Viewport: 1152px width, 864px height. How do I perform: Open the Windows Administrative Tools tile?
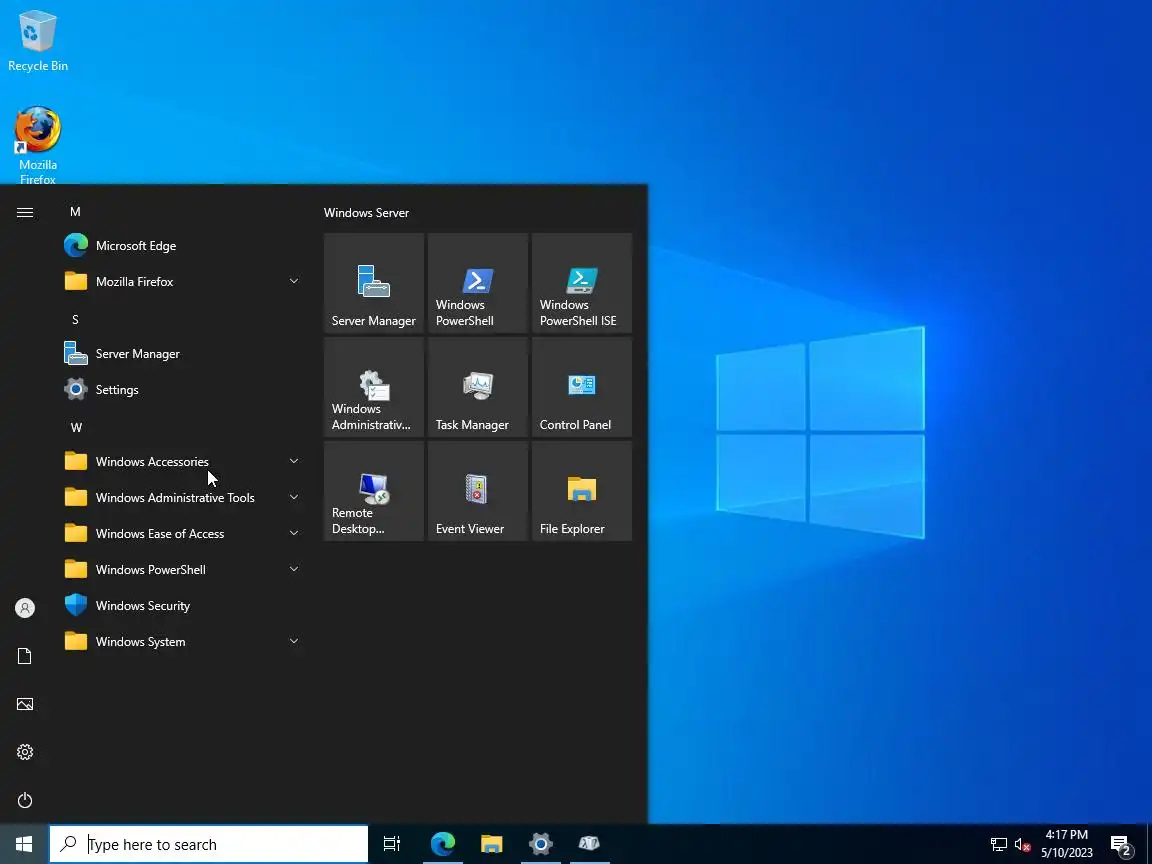coord(373,387)
